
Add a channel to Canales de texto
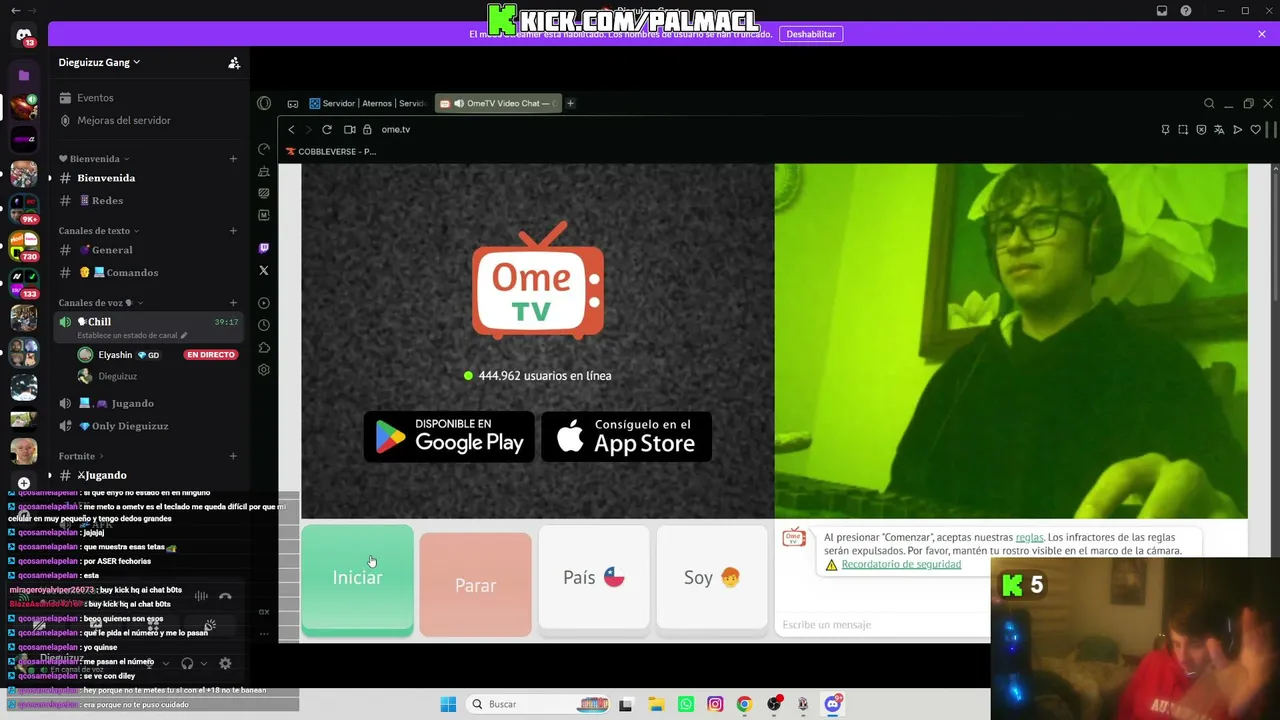click(233, 231)
